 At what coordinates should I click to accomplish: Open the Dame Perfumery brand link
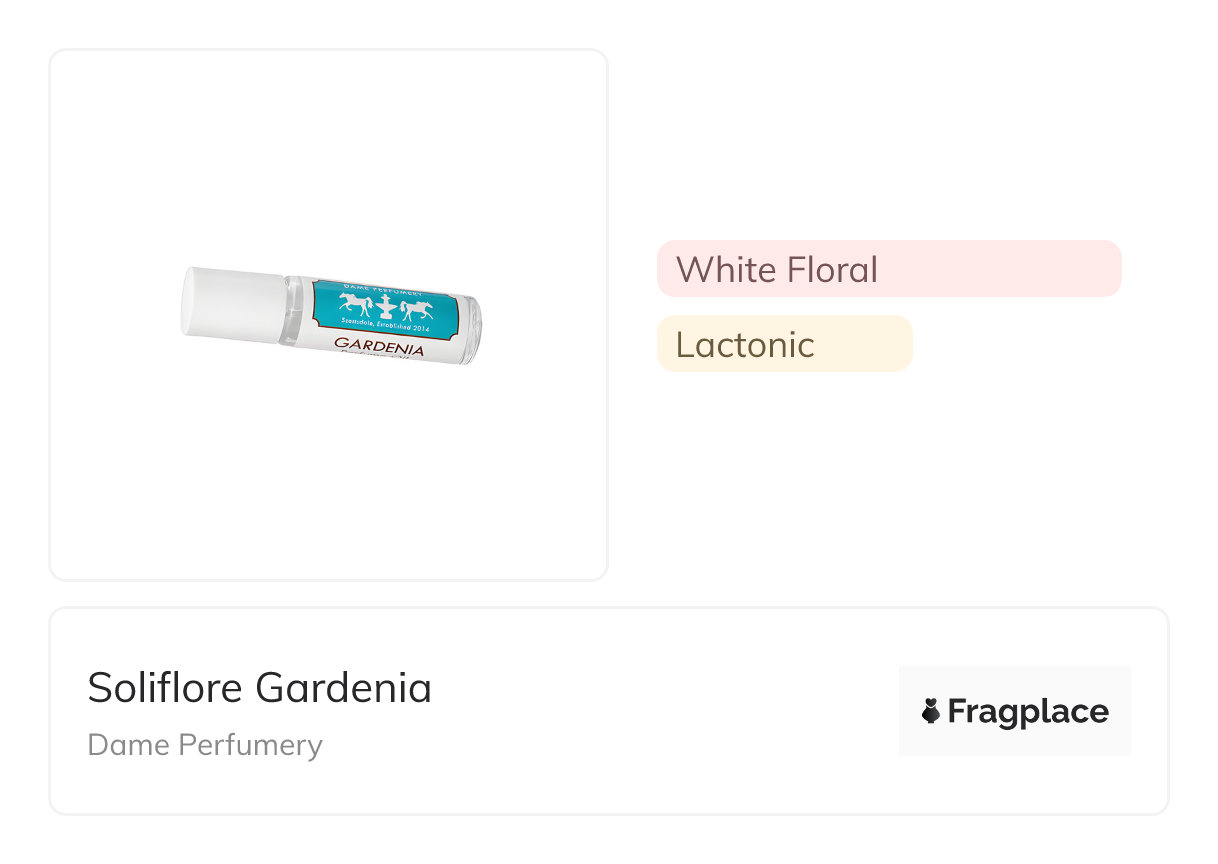pyautogui.click(x=205, y=745)
